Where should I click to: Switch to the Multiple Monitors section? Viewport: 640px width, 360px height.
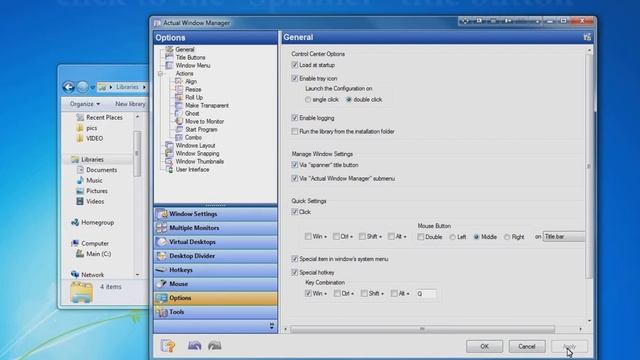click(216, 228)
